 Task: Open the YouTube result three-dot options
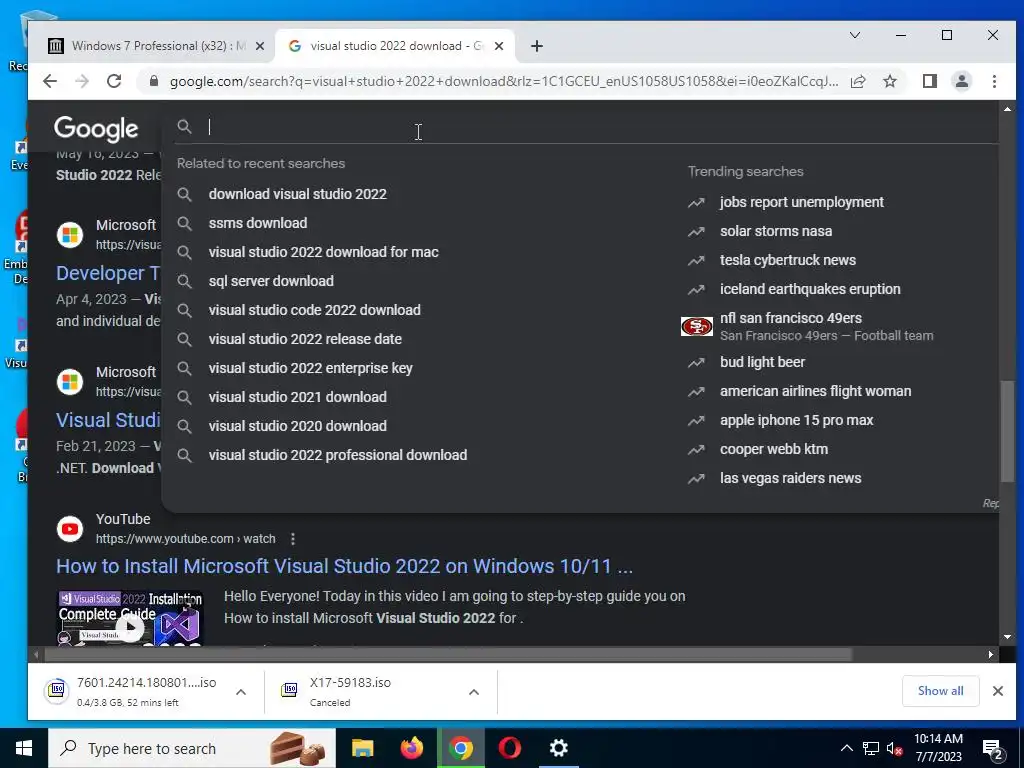[293, 539]
